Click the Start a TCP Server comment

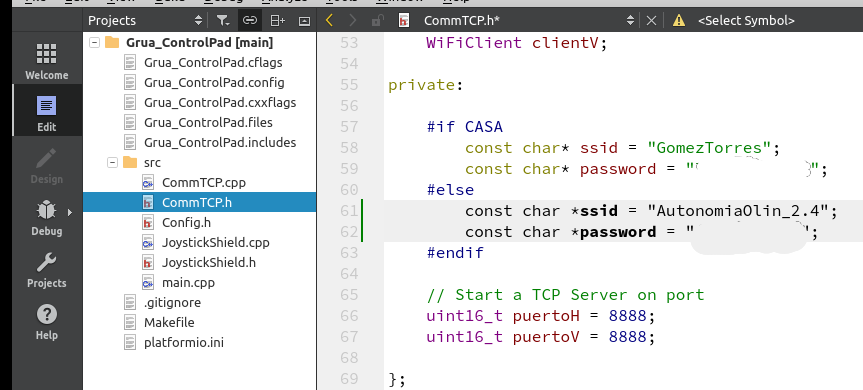point(565,295)
